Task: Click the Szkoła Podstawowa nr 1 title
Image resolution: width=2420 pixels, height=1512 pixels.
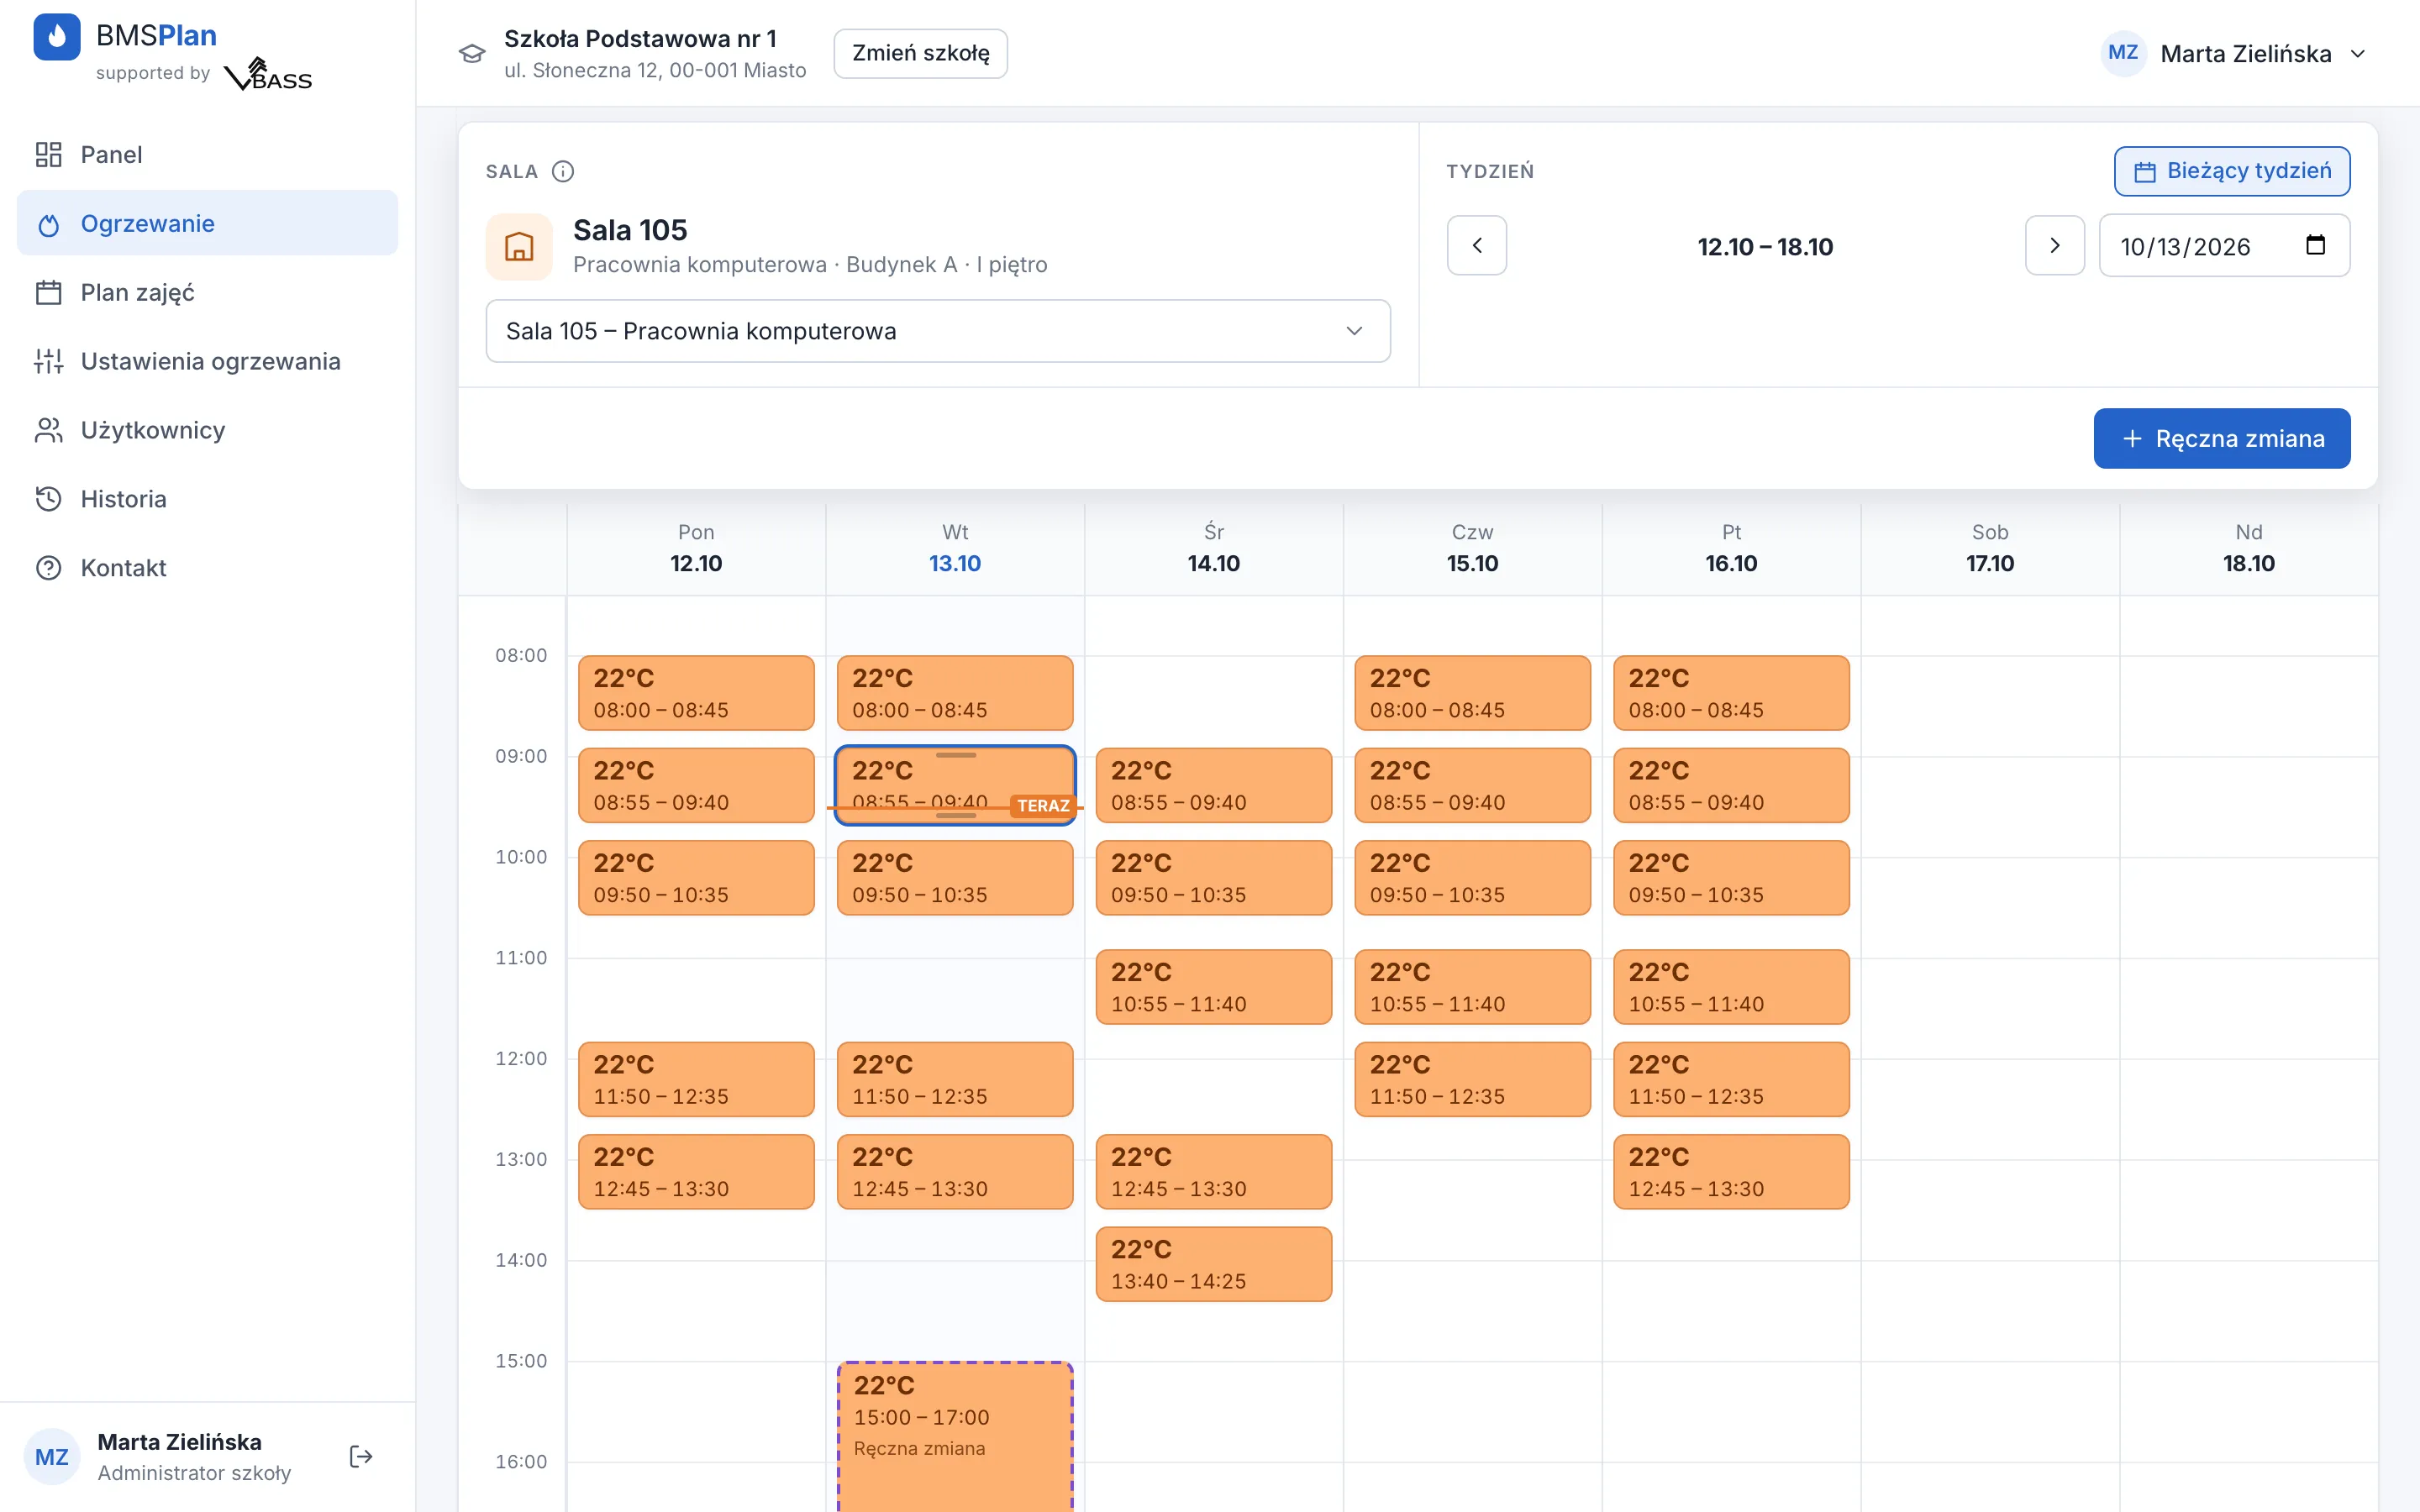Action: (640, 39)
